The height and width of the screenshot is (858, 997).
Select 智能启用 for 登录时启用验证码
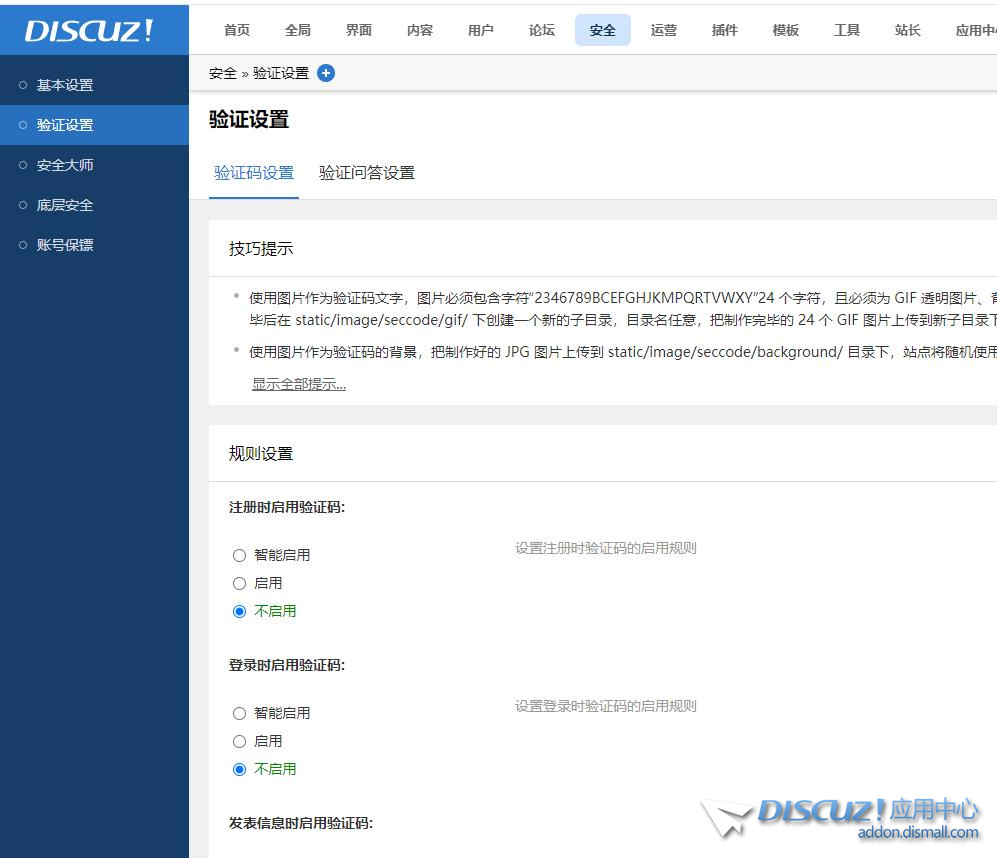click(240, 713)
